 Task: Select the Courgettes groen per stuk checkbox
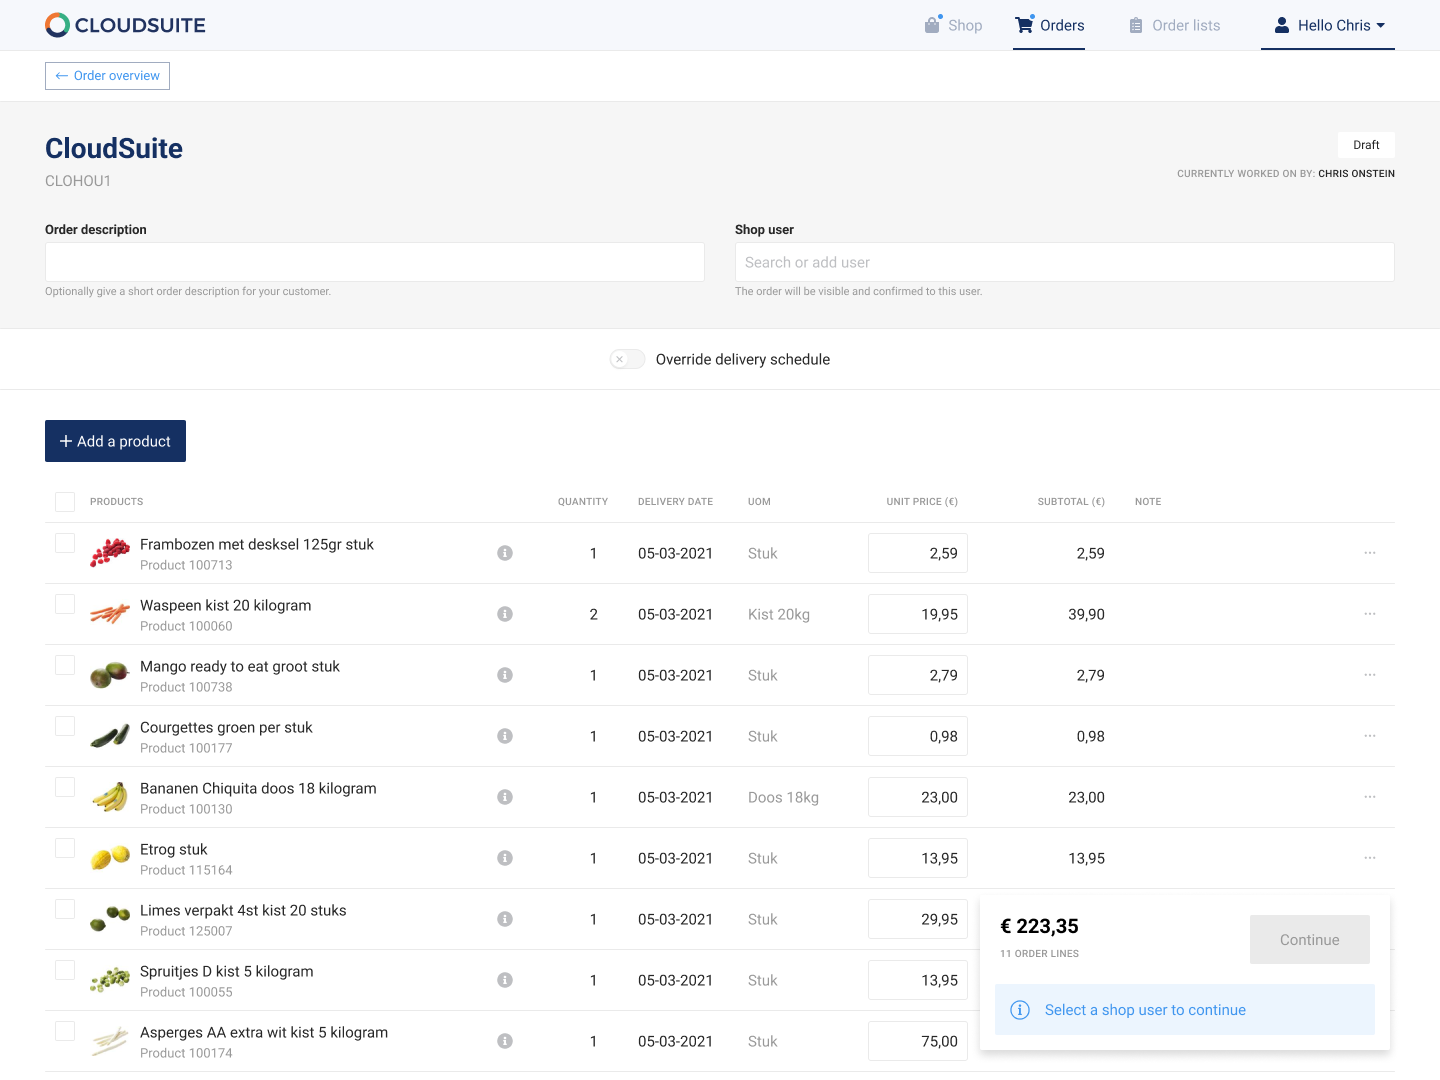[x=65, y=726]
